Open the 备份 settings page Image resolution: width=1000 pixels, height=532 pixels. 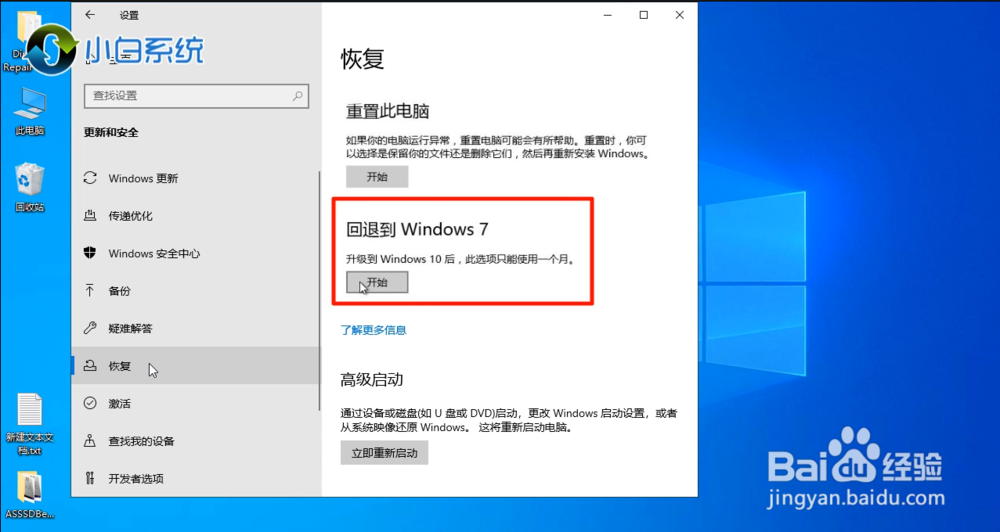click(x=195, y=291)
